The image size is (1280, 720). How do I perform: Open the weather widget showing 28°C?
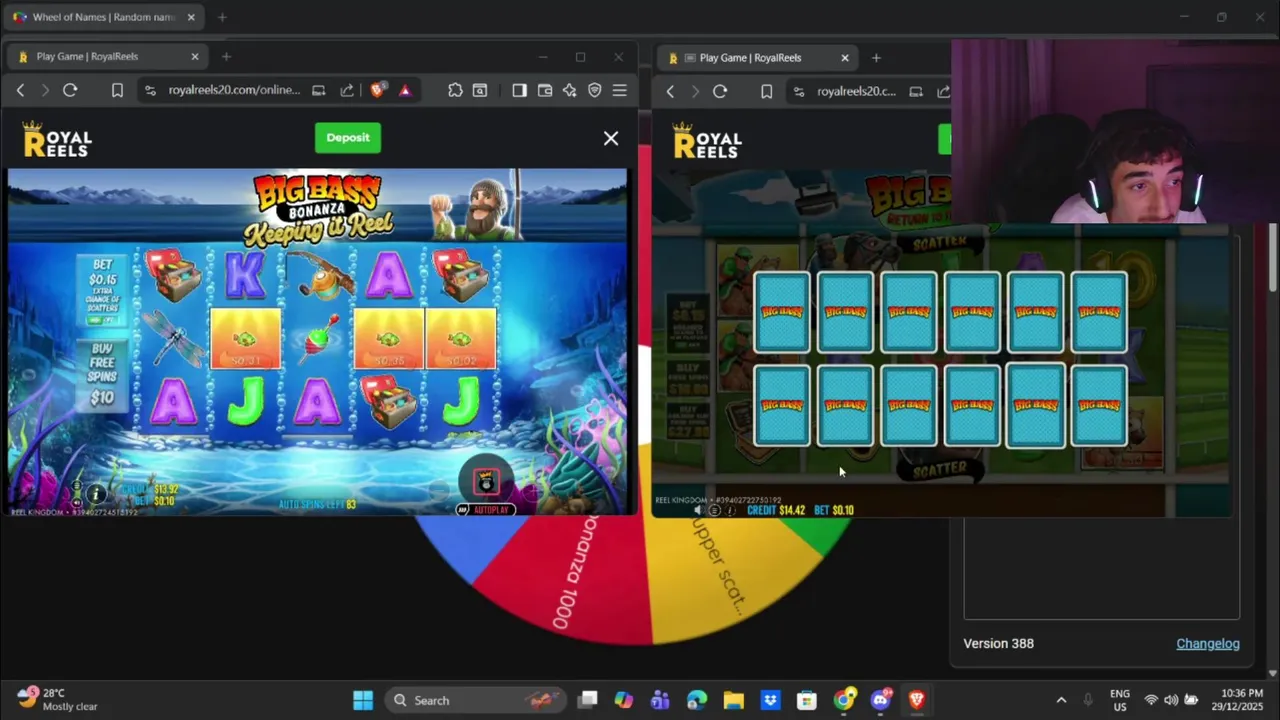pos(57,699)
